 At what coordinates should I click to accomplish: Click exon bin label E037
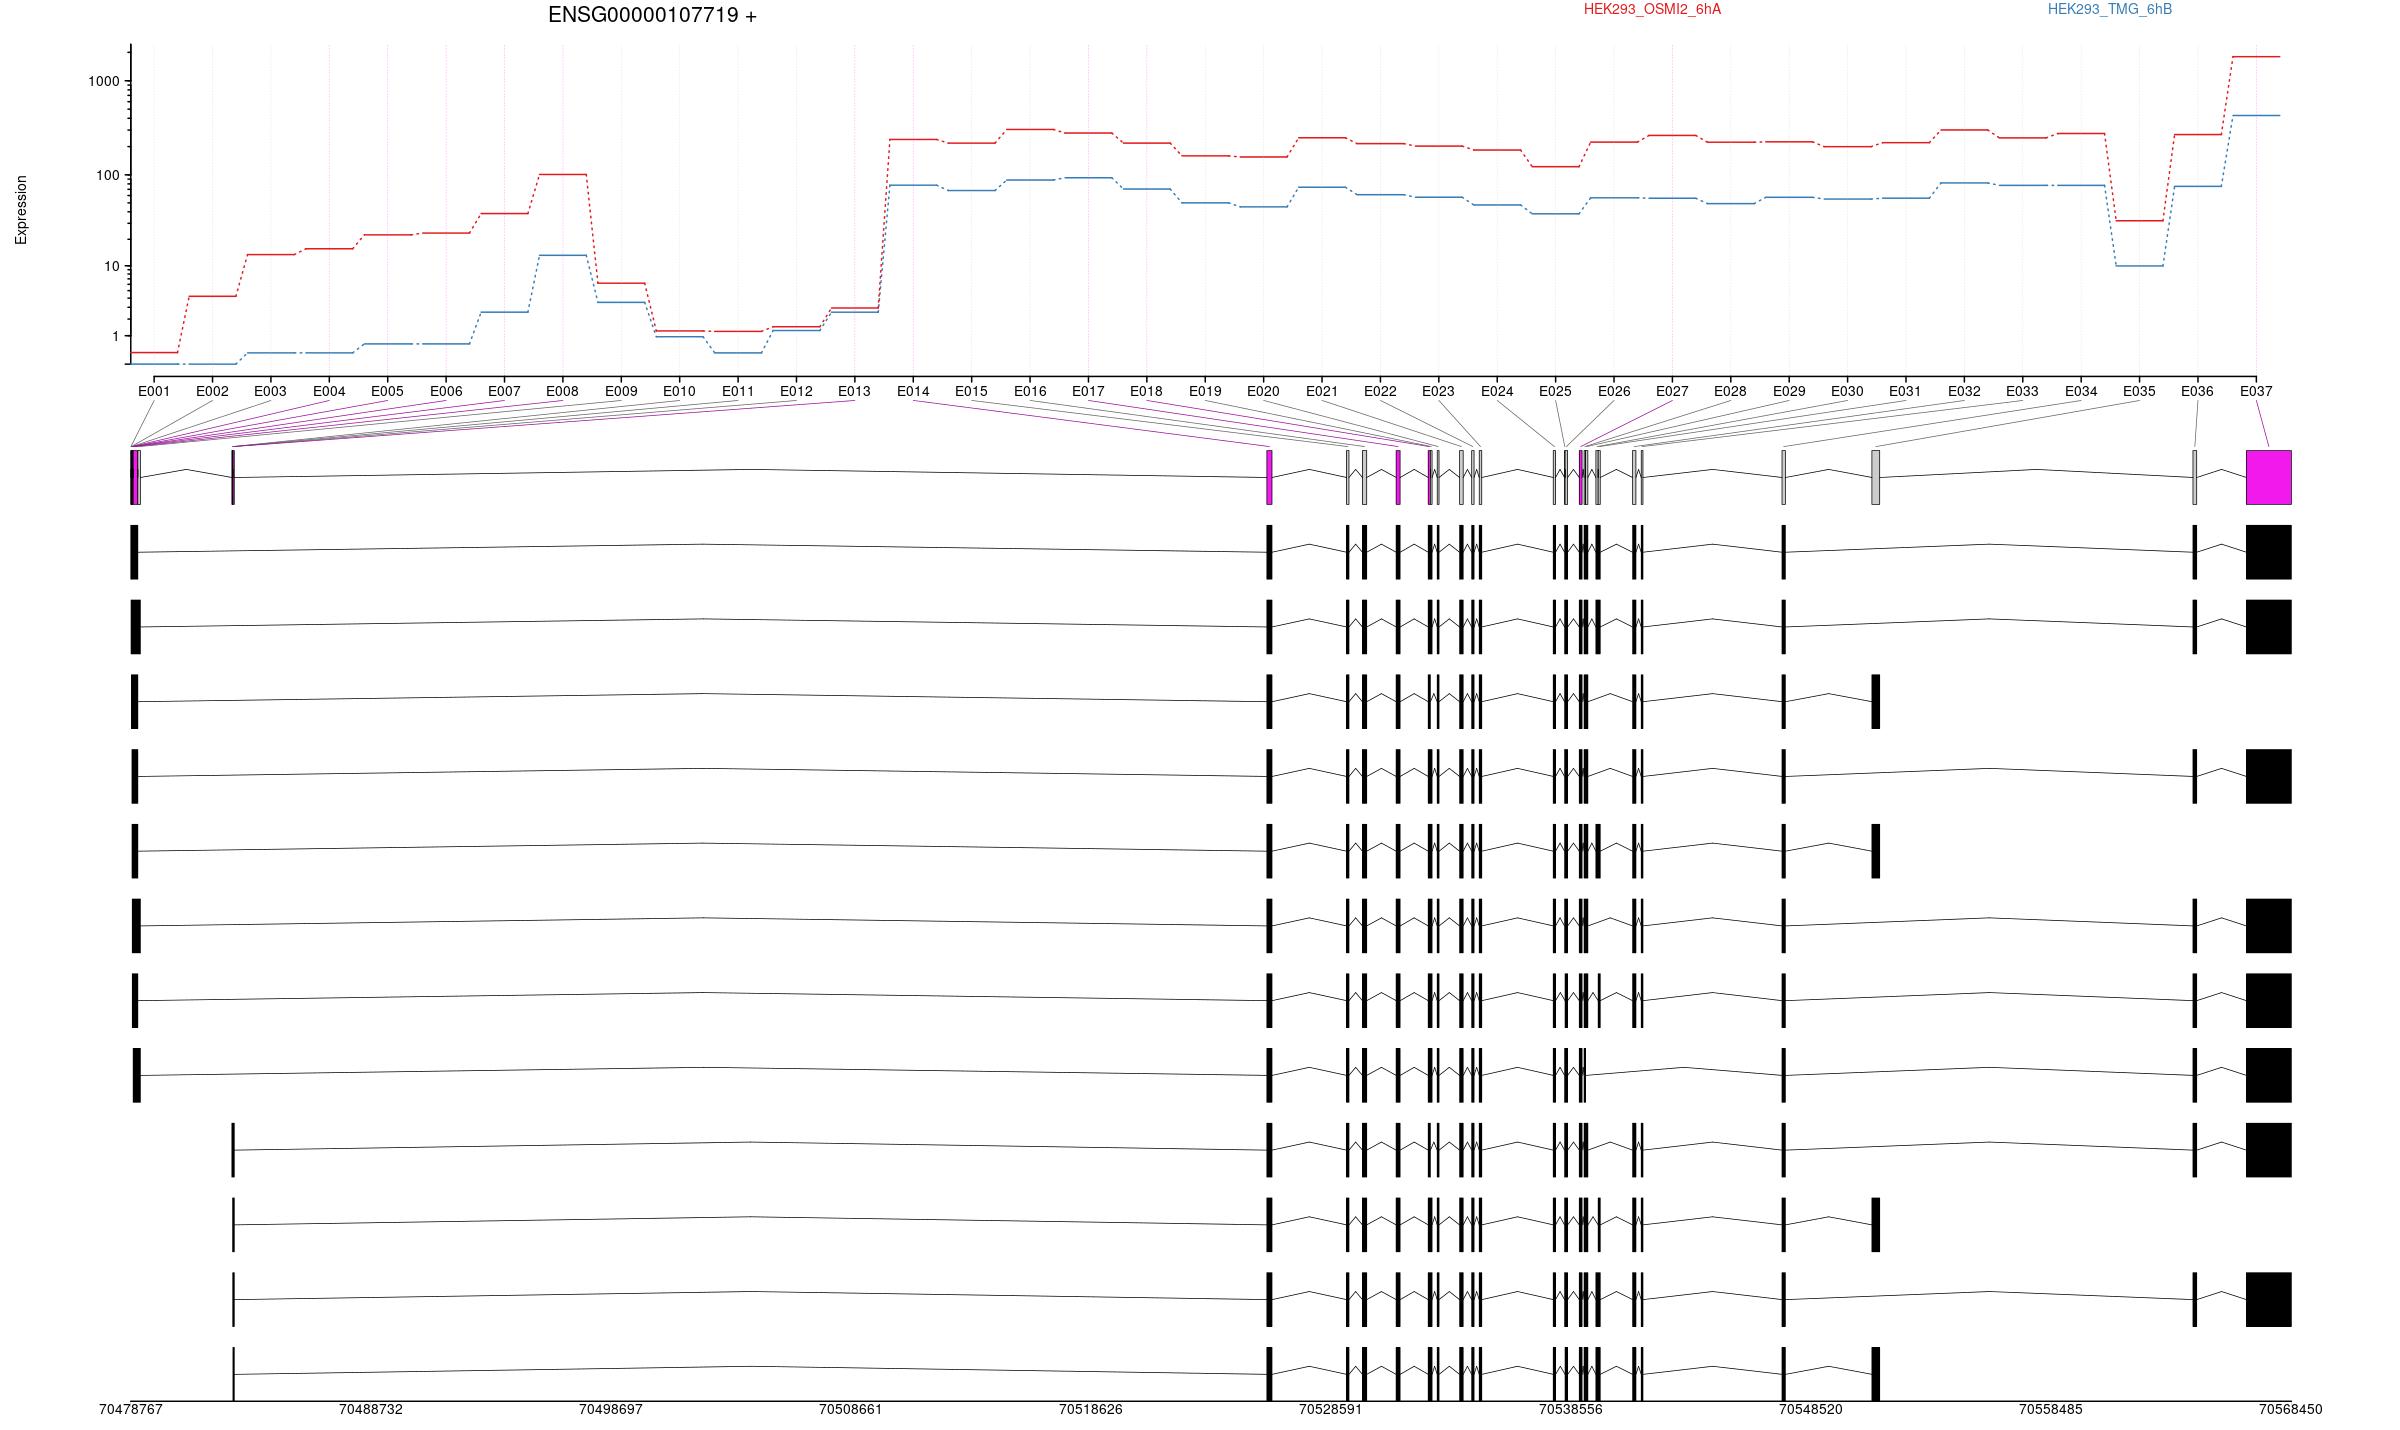(2256, 391)
